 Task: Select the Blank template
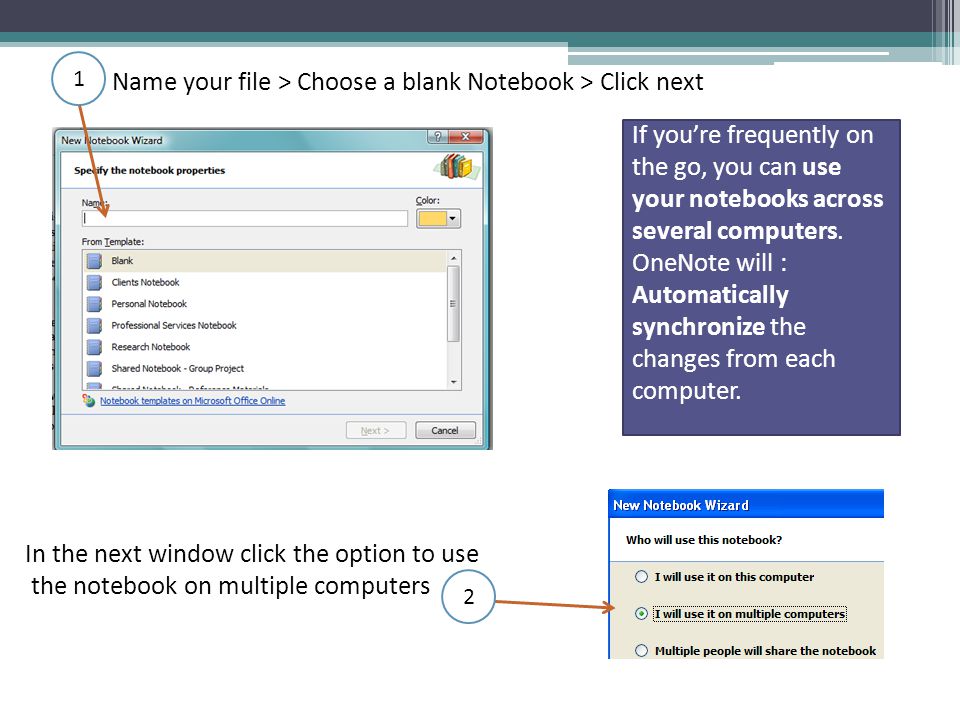[266, 261]
